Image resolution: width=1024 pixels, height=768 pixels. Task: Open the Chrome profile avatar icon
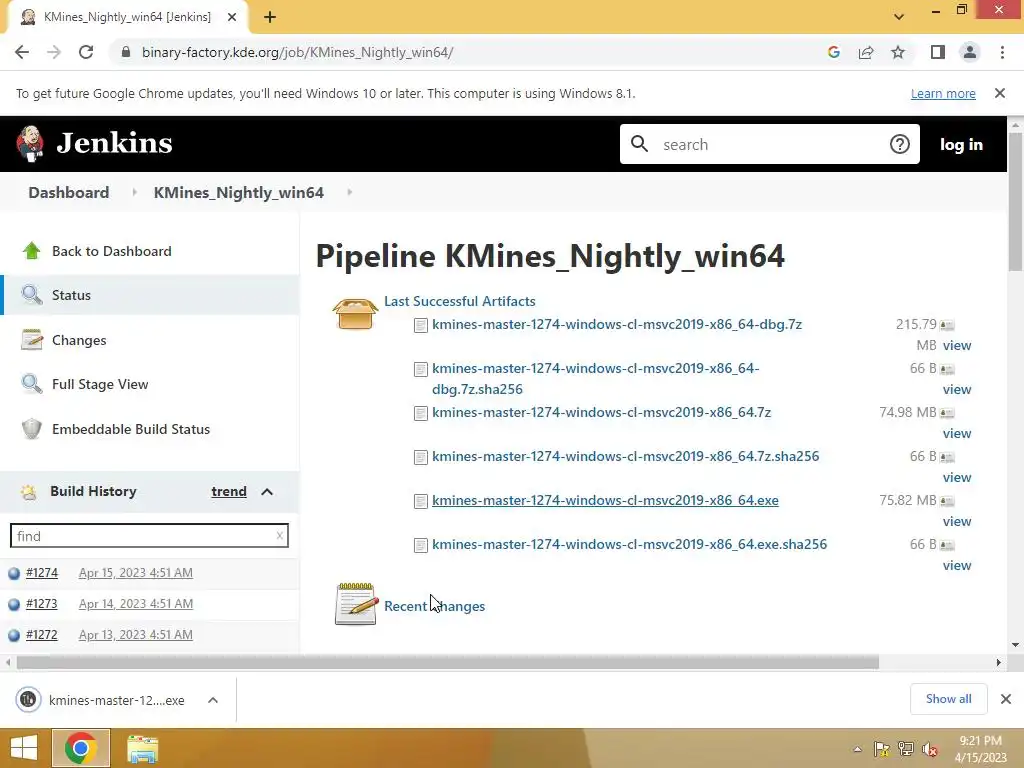tap(970, 52)
